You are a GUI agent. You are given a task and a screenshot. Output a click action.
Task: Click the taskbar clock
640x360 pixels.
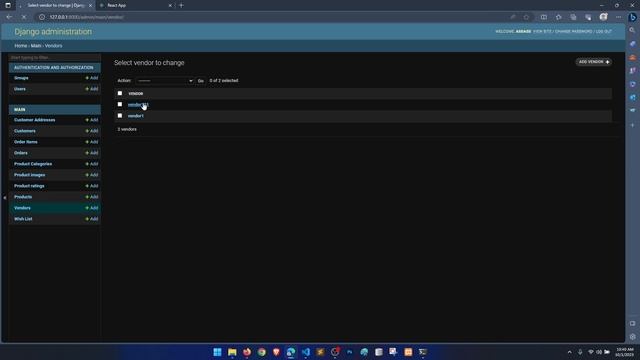(624, 352)
